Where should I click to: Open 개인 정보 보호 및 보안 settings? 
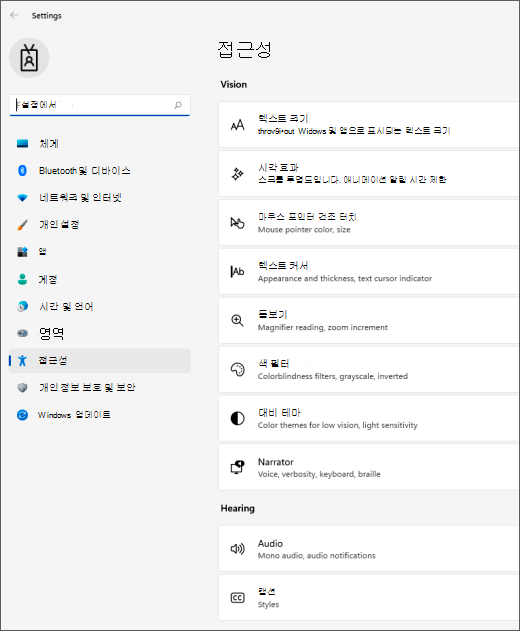point(99,388)
